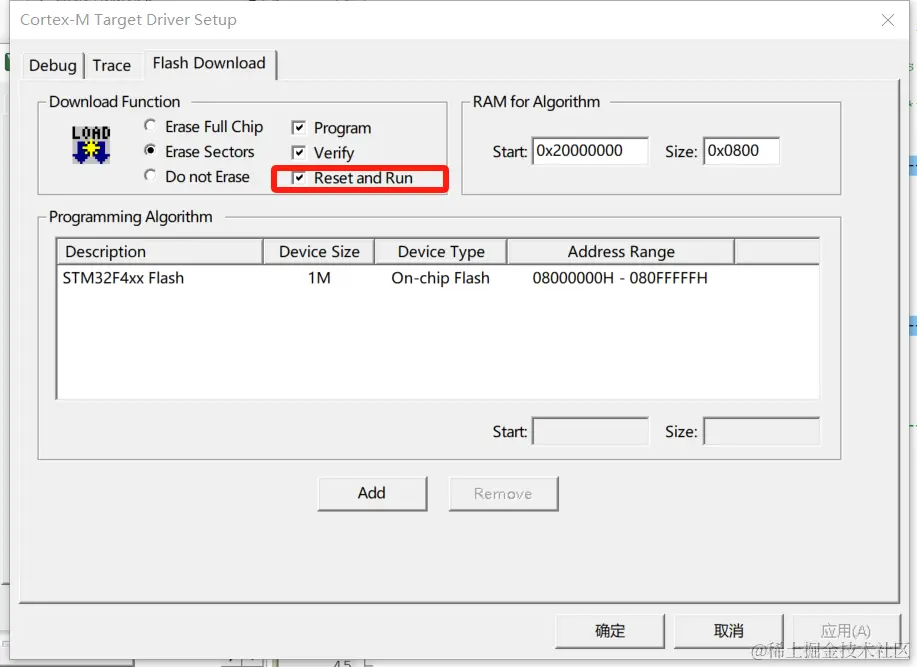Click Programming Algorithm Start field

tap(590, 431)
